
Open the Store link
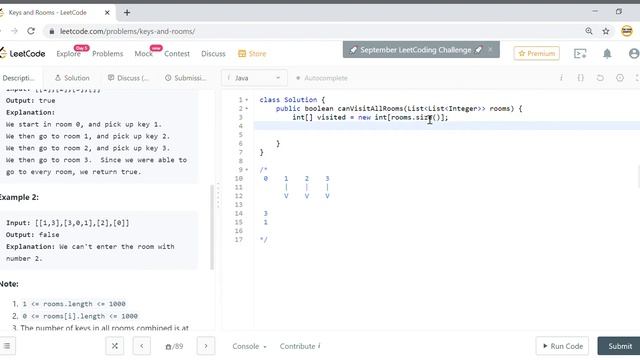pos(252,54)
